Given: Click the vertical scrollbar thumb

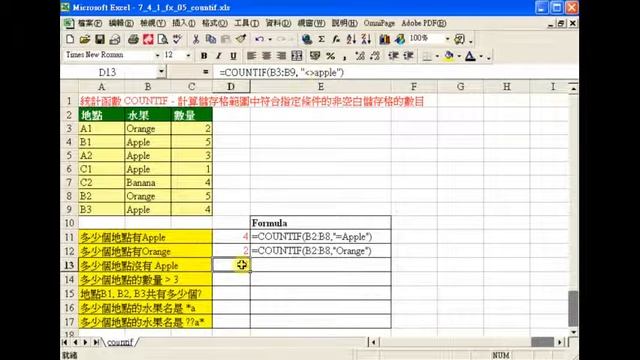Looking at the screenshot, I should click(573, 308).
